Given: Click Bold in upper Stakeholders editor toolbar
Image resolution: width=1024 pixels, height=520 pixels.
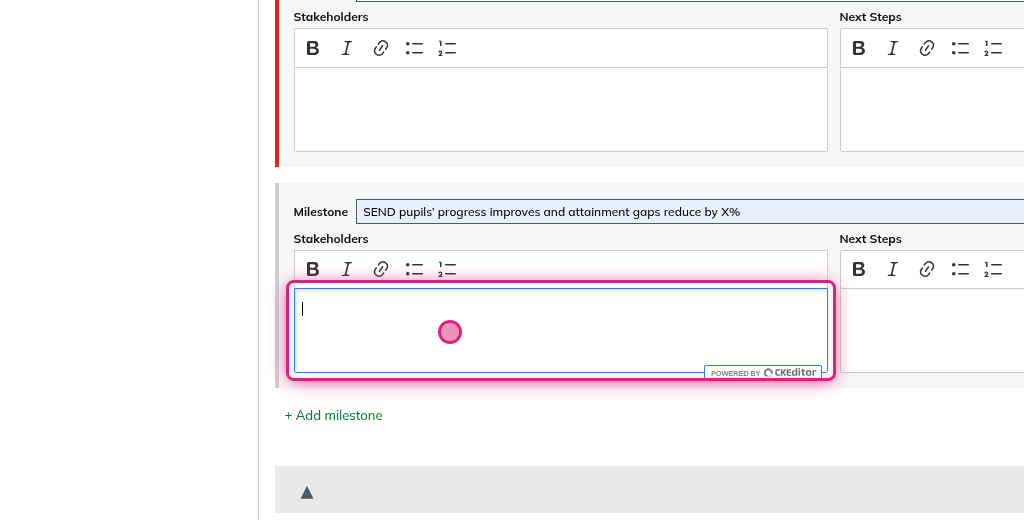Looking at the screenshot, I should click(313, 48).
